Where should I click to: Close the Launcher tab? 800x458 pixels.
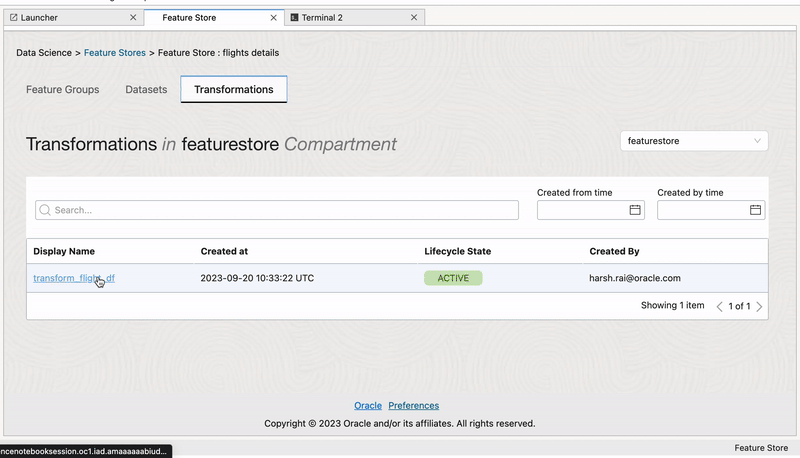pos(133,17)
